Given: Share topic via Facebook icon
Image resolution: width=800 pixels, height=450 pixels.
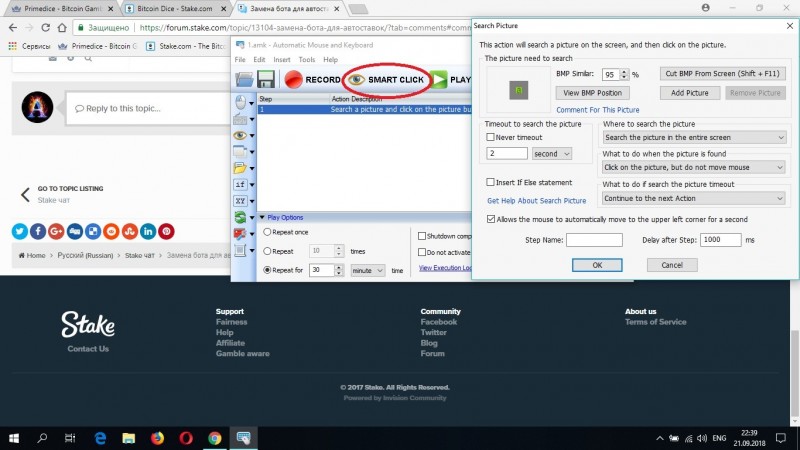Looking at the screenshot, I should (x=38, y=231).
